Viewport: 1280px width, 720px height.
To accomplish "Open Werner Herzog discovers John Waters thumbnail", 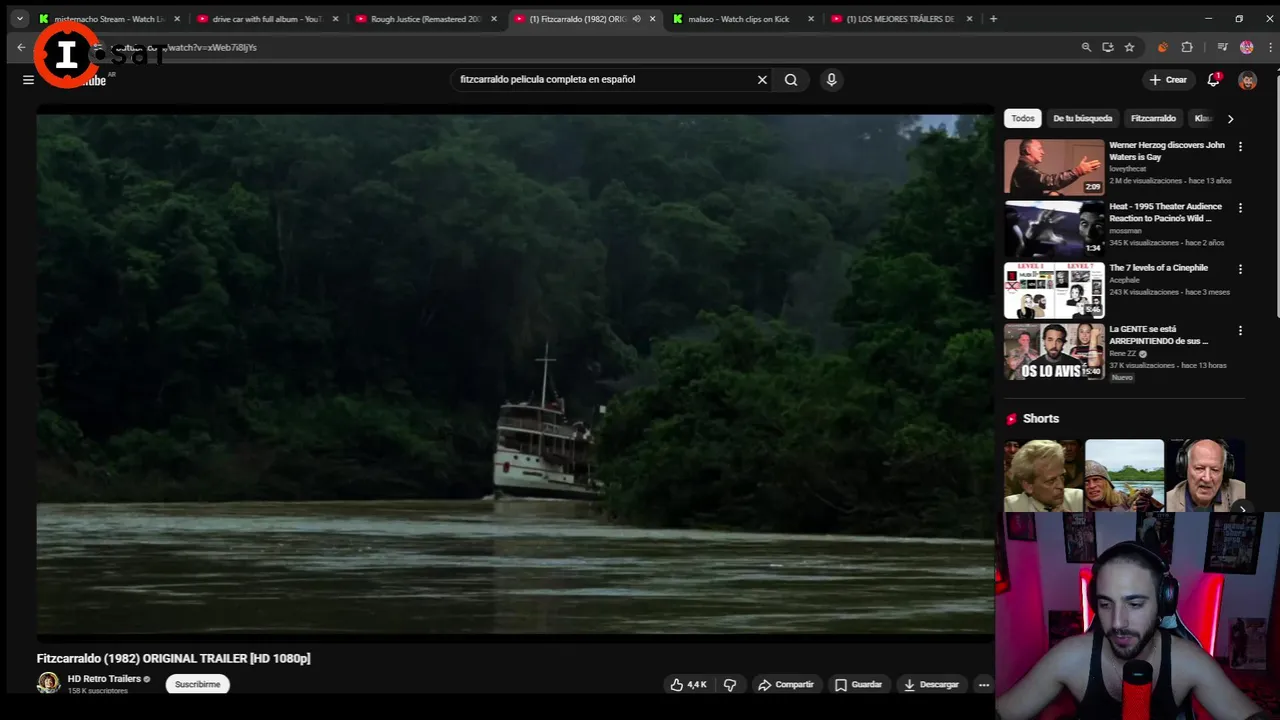I will [x=1054, y=167].
